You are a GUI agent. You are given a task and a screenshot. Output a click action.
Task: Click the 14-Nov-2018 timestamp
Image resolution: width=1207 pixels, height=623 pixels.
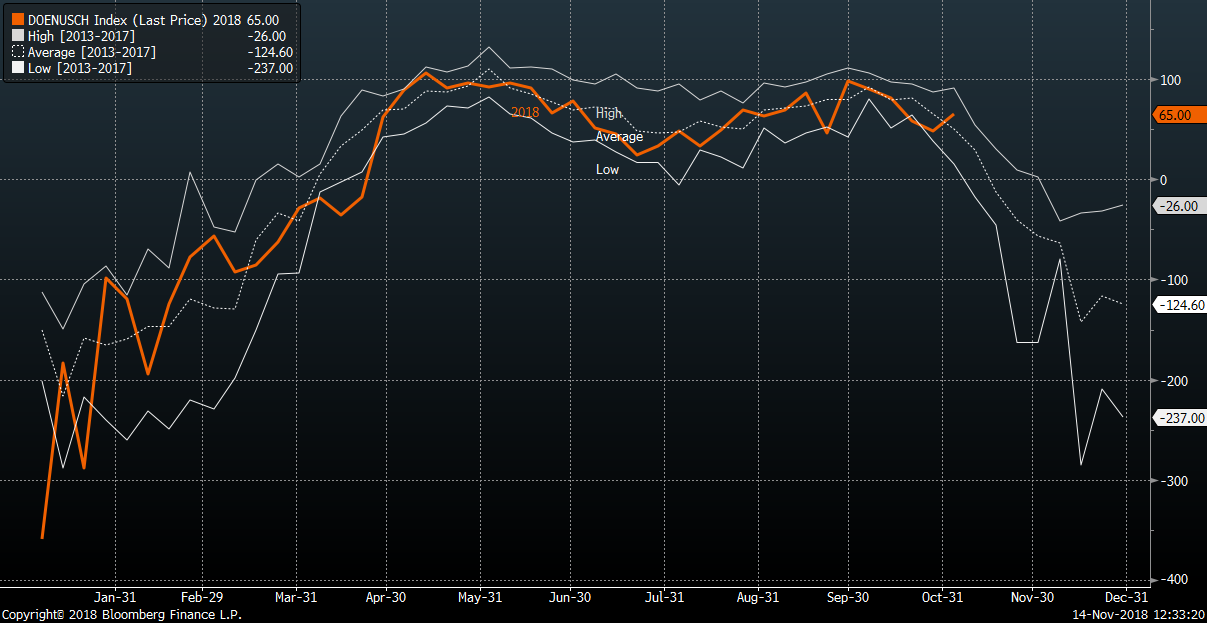pos(1138,615)
